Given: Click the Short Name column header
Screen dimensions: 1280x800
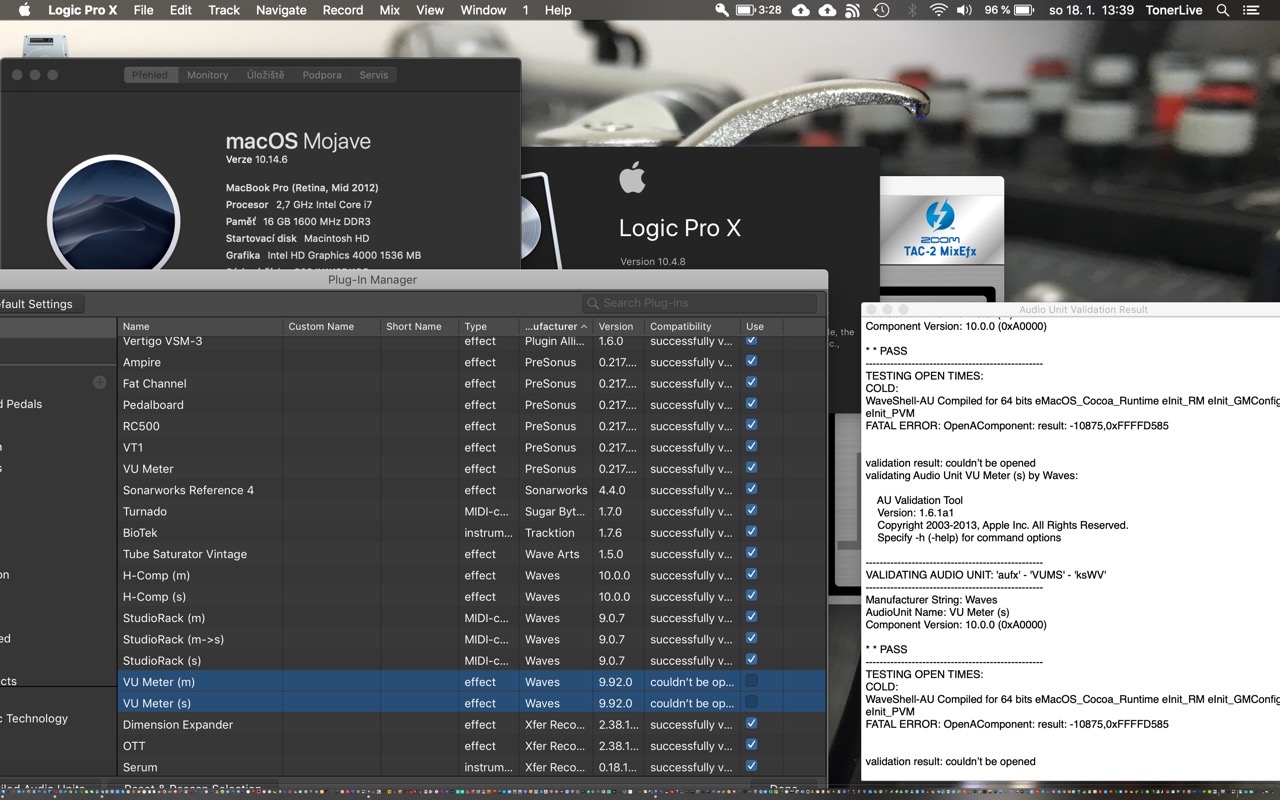Looking at the screenshot, I should pyautogui.click(x=420, y=326).
